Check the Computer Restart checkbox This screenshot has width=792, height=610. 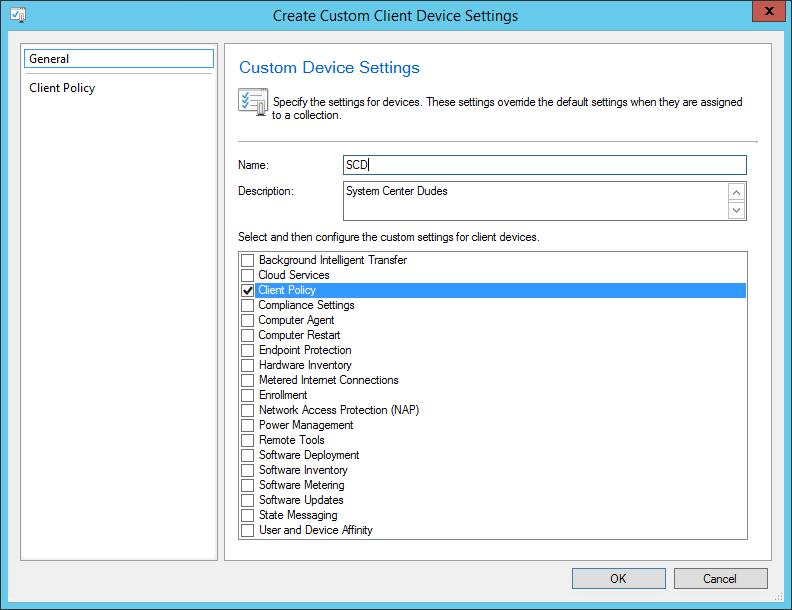coord(248,335)
